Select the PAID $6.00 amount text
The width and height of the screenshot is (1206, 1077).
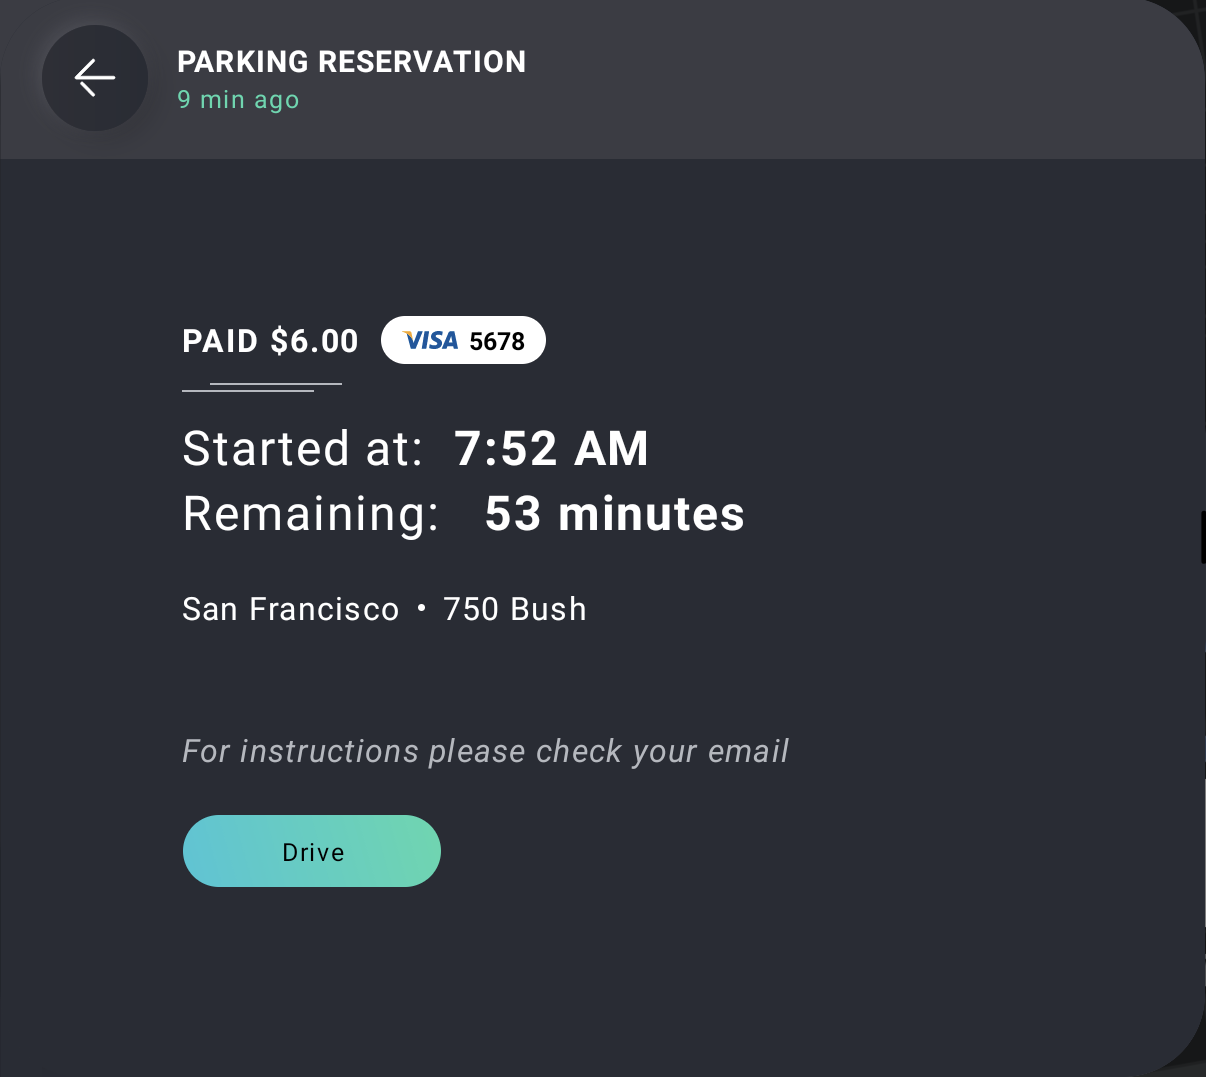coord(270,341)
